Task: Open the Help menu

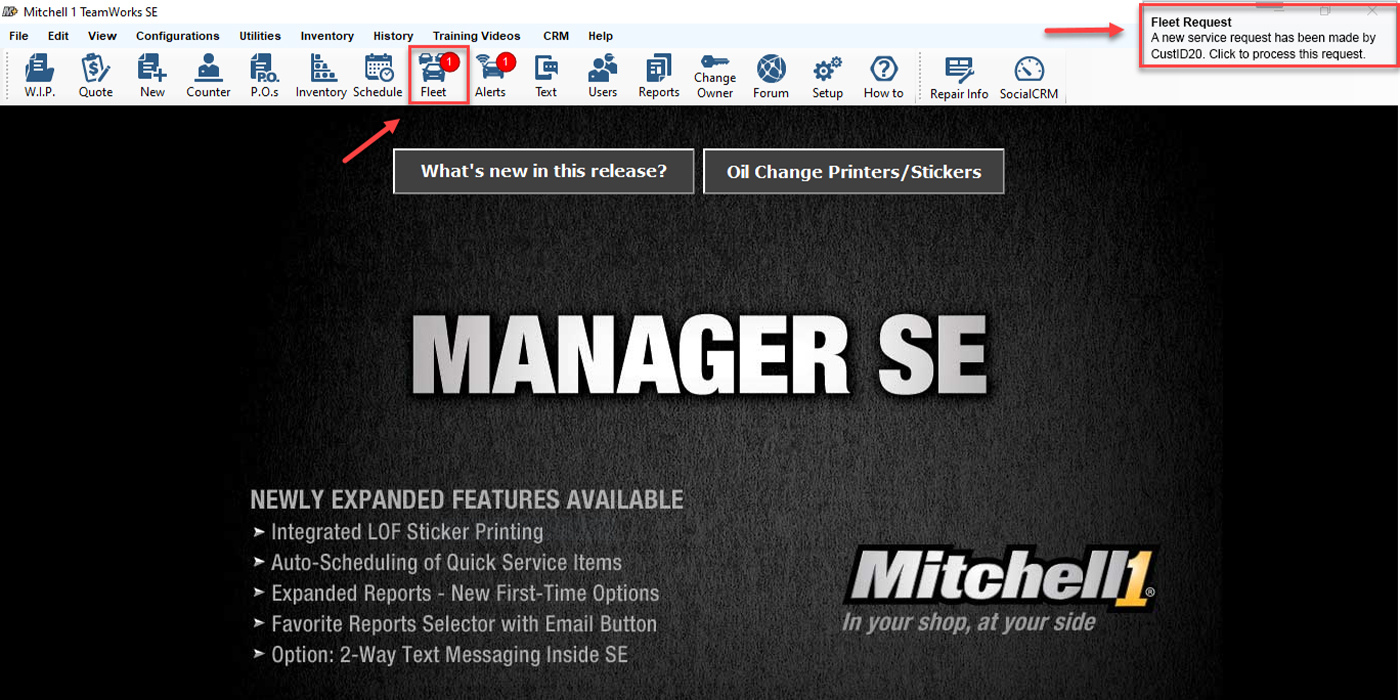Action: click(601, 36)
